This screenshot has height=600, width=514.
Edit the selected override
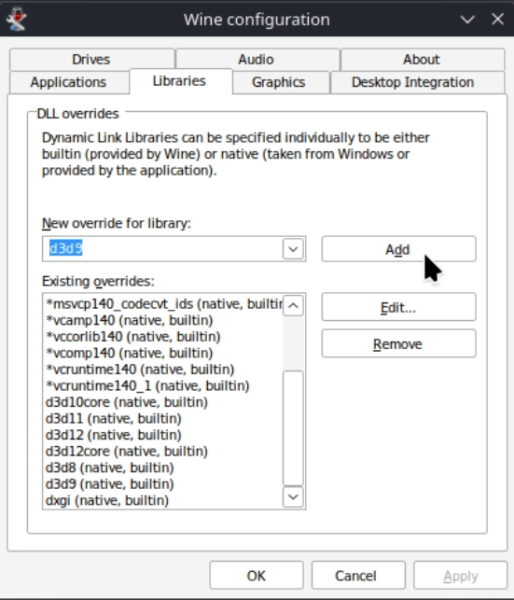click(x=399, y=307)
